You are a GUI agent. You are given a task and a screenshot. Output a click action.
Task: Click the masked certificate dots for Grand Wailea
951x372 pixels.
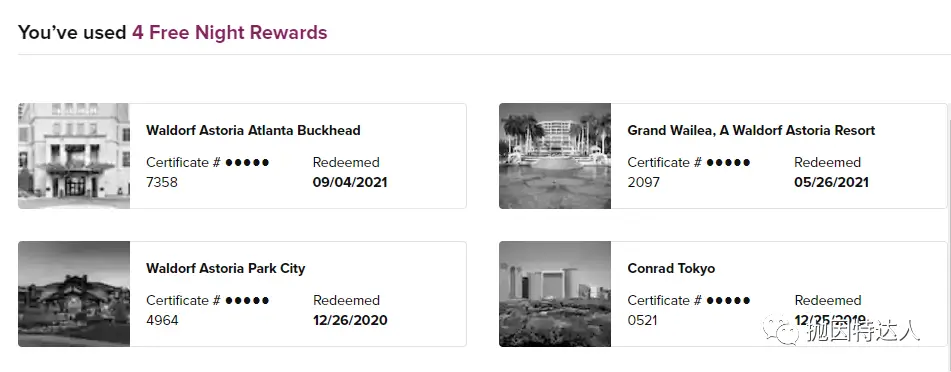pos(728,163)
